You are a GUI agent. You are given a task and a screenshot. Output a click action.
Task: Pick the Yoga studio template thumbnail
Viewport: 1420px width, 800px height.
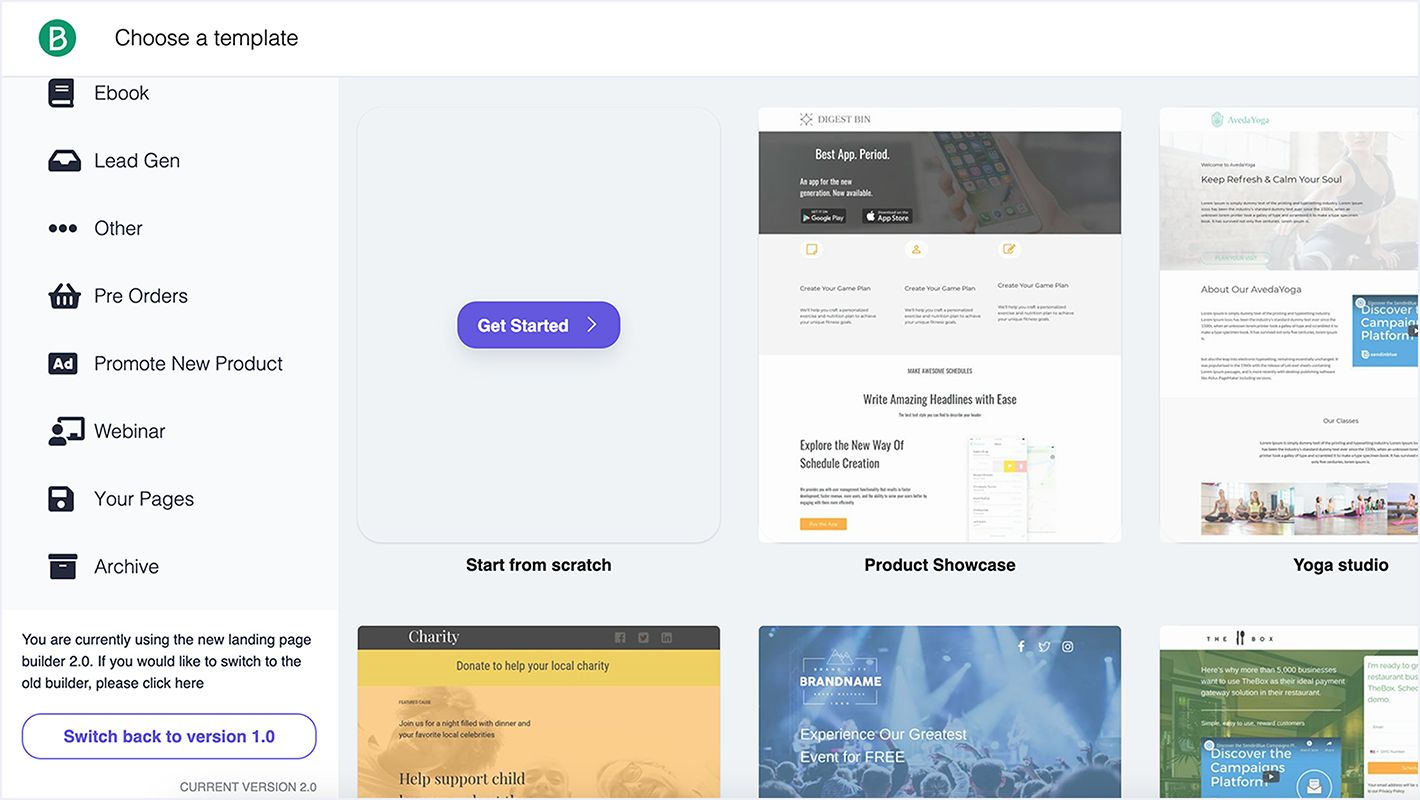1289,325
